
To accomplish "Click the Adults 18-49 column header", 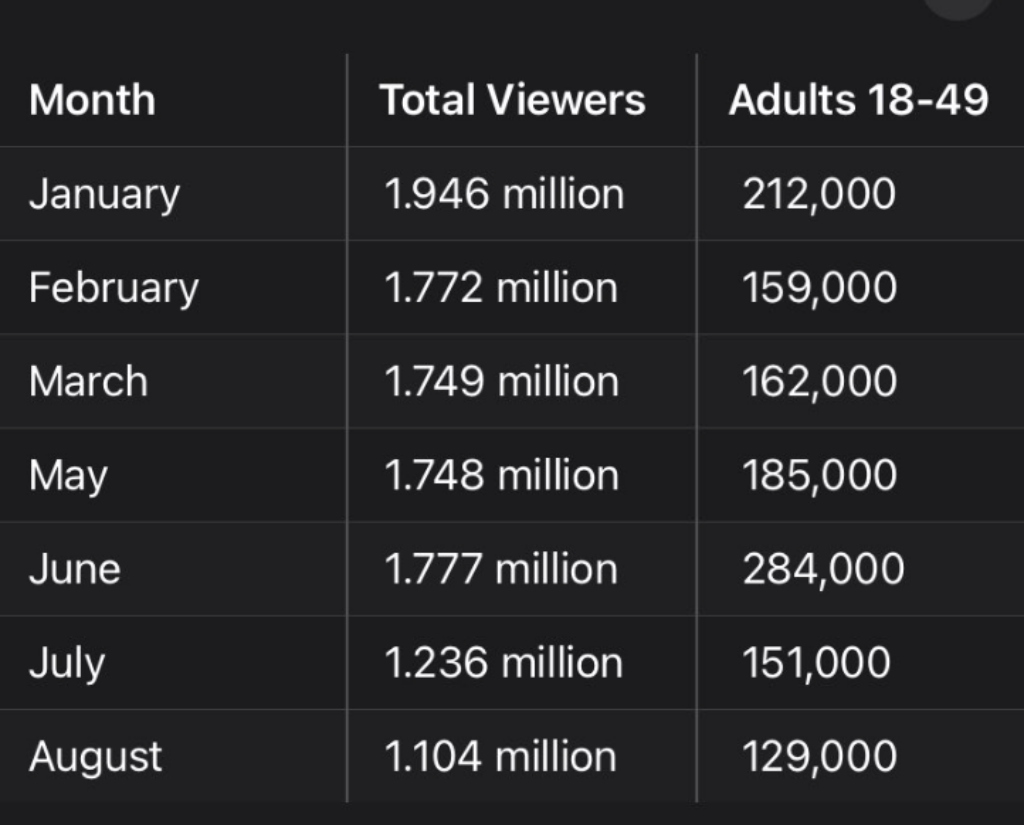I will click(x=858, y=101).
